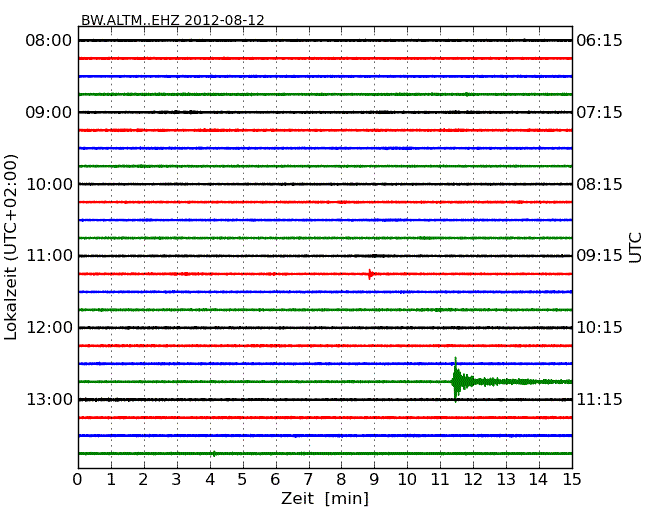Select the 09:00 local time label

point(49,112)
